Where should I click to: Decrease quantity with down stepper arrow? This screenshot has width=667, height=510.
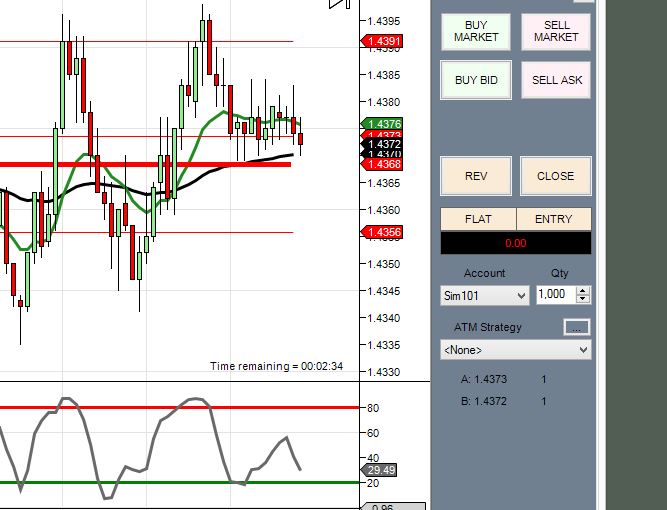pos(583,299)
